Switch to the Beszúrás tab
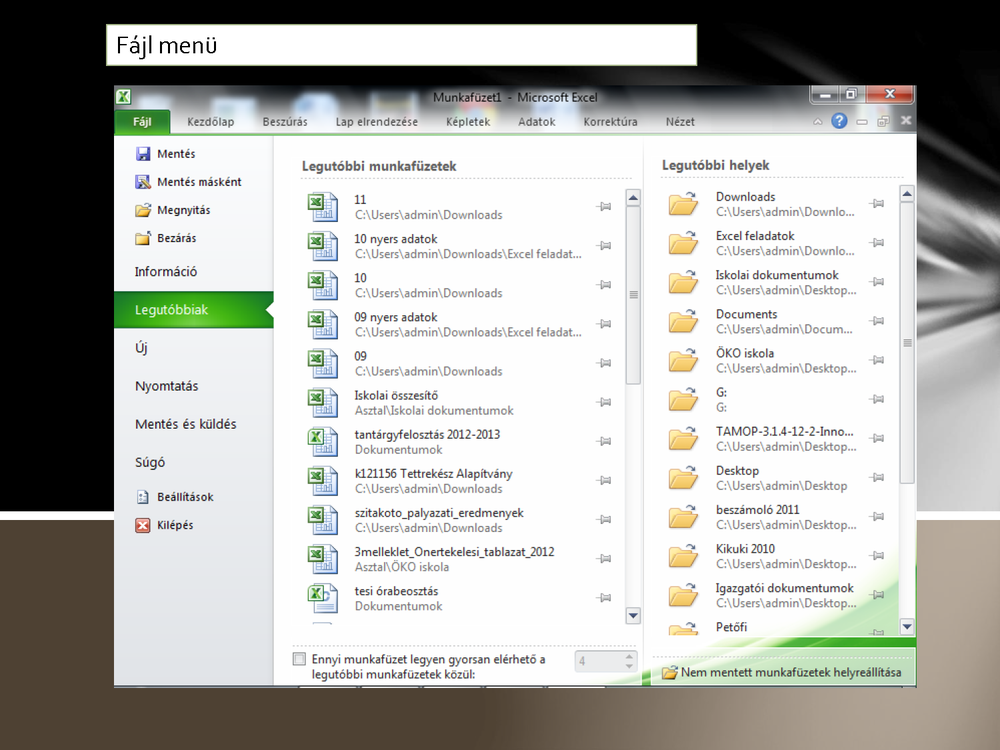Image resolution: width=1000 pixels, height=750 pixels. pyautogui.click(x=285, y=122)
